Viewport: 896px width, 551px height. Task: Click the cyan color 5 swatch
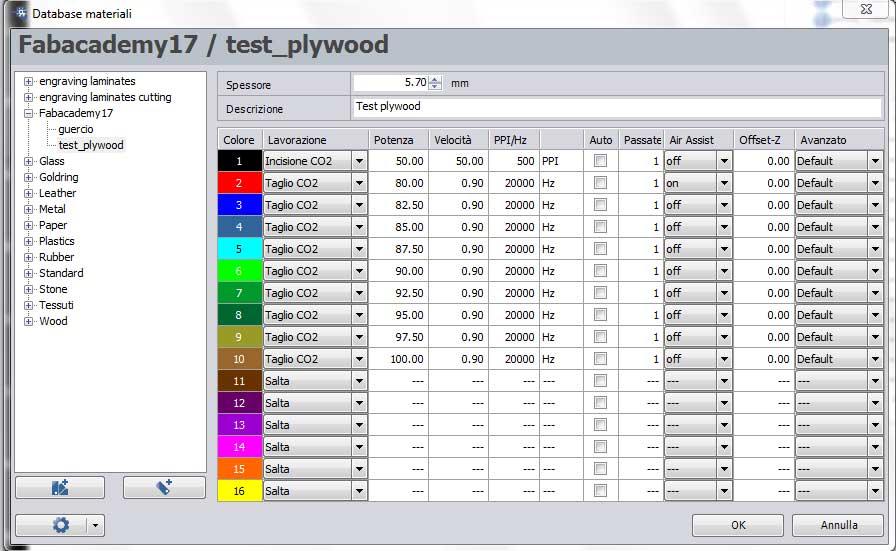(239, 249)
